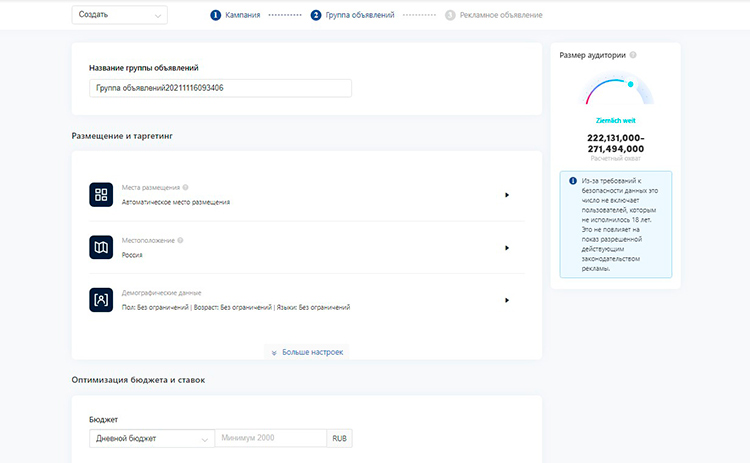The width and height of the screenshot is (750, 463).
Task: Click the ad group name input field
Action: coord(220,88)
